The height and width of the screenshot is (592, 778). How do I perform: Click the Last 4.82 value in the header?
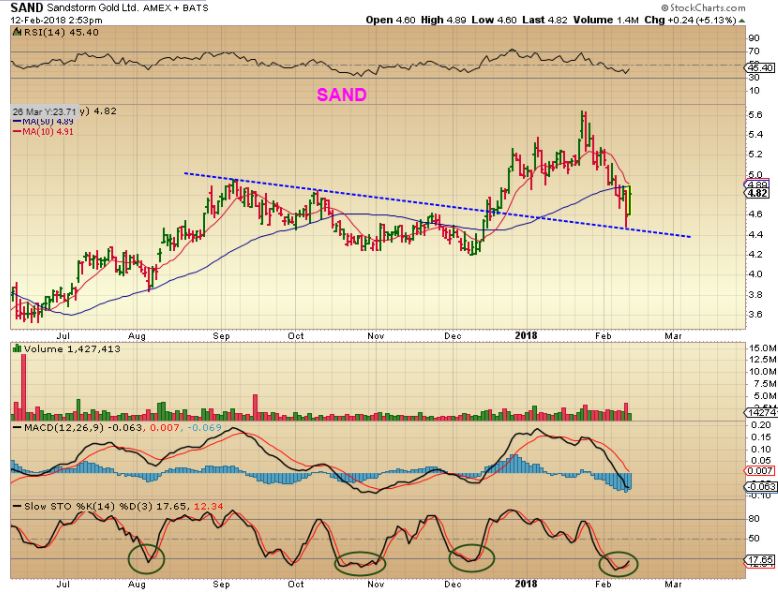(x=544, y=20)
